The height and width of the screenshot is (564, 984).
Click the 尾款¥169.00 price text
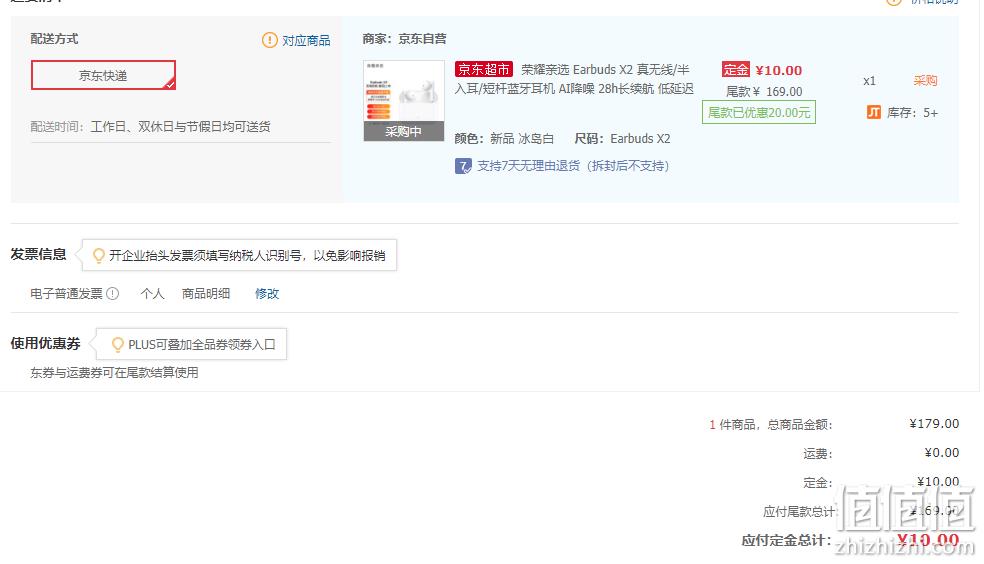764,92
